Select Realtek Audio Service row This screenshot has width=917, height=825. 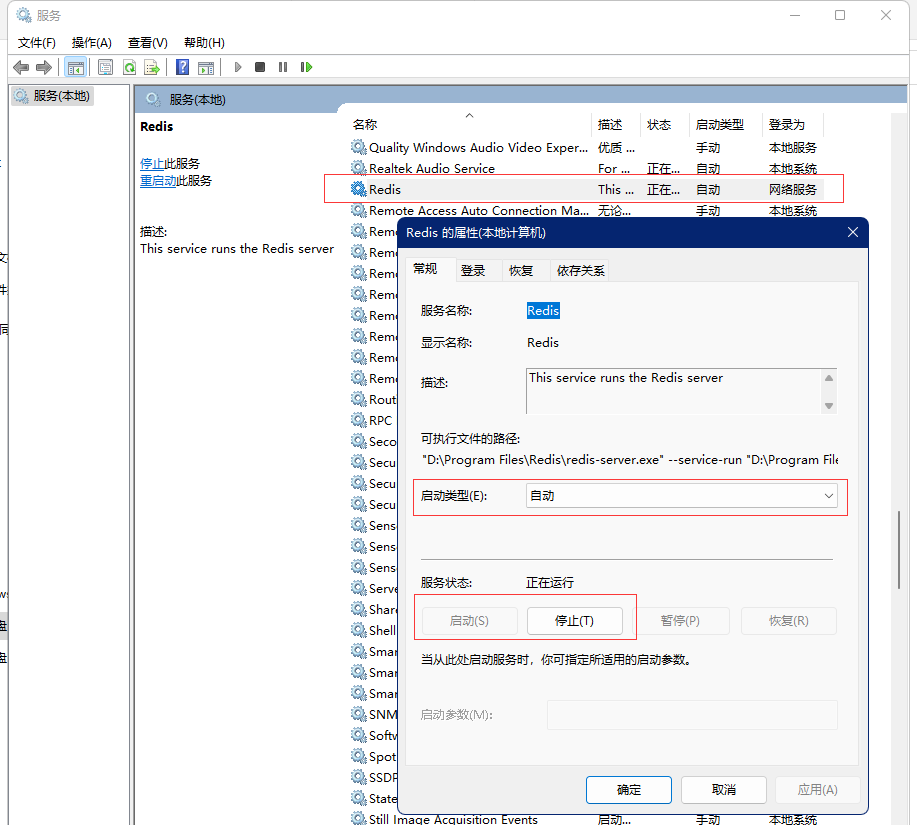point(587,168)
